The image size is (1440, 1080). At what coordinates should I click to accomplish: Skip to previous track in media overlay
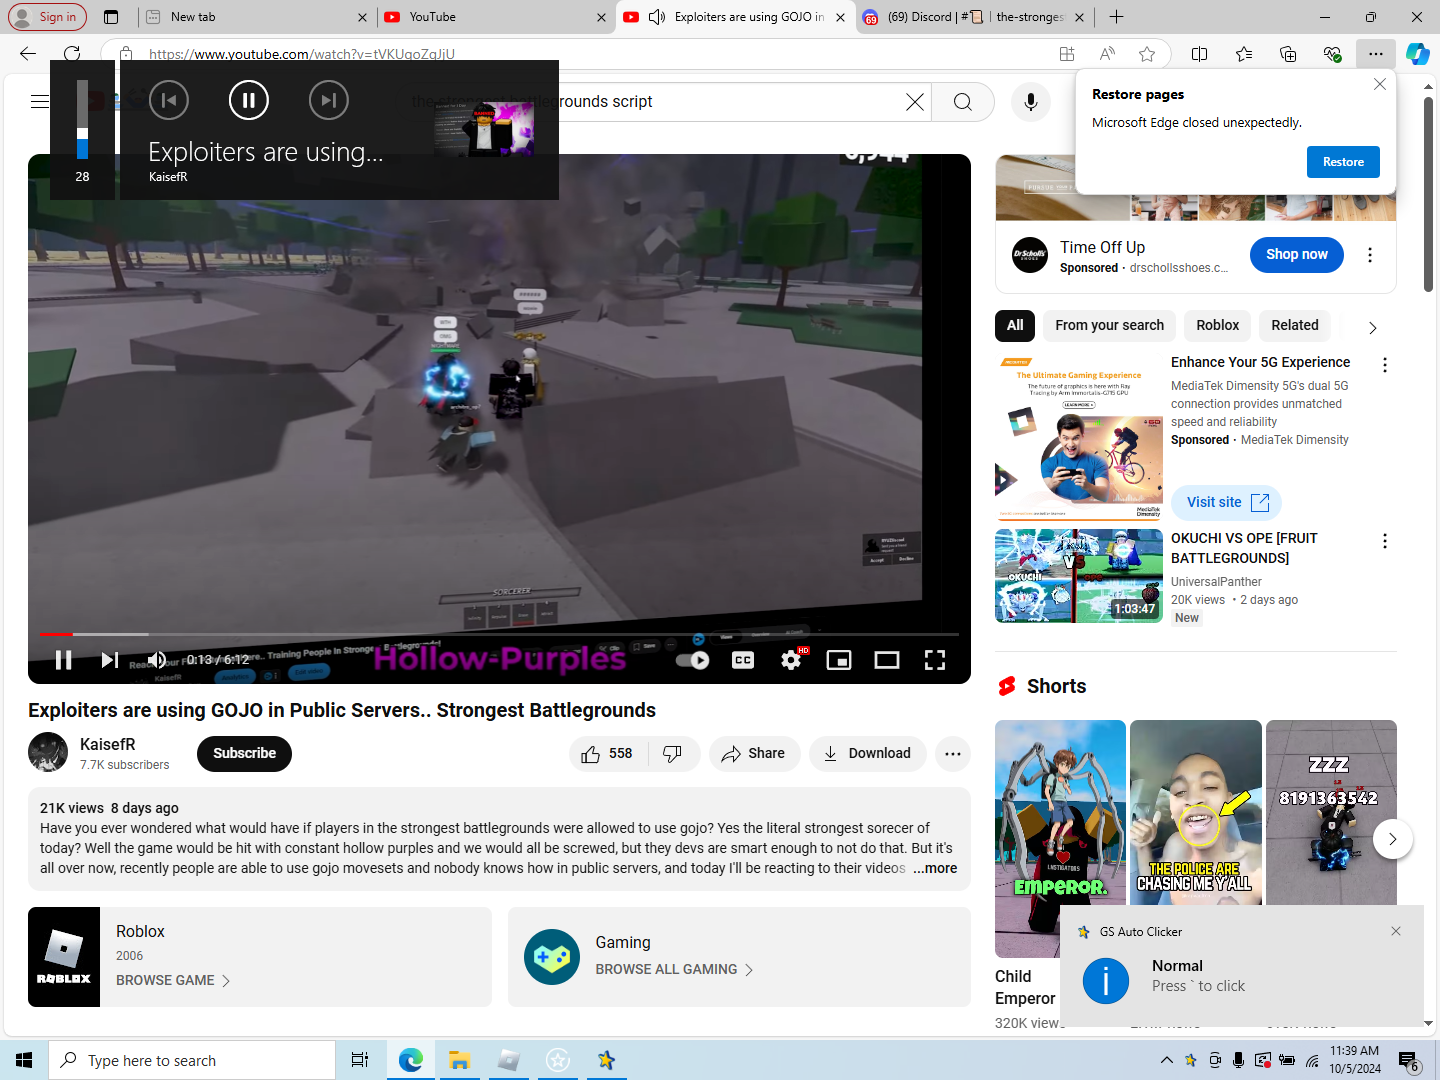[169, 100]
